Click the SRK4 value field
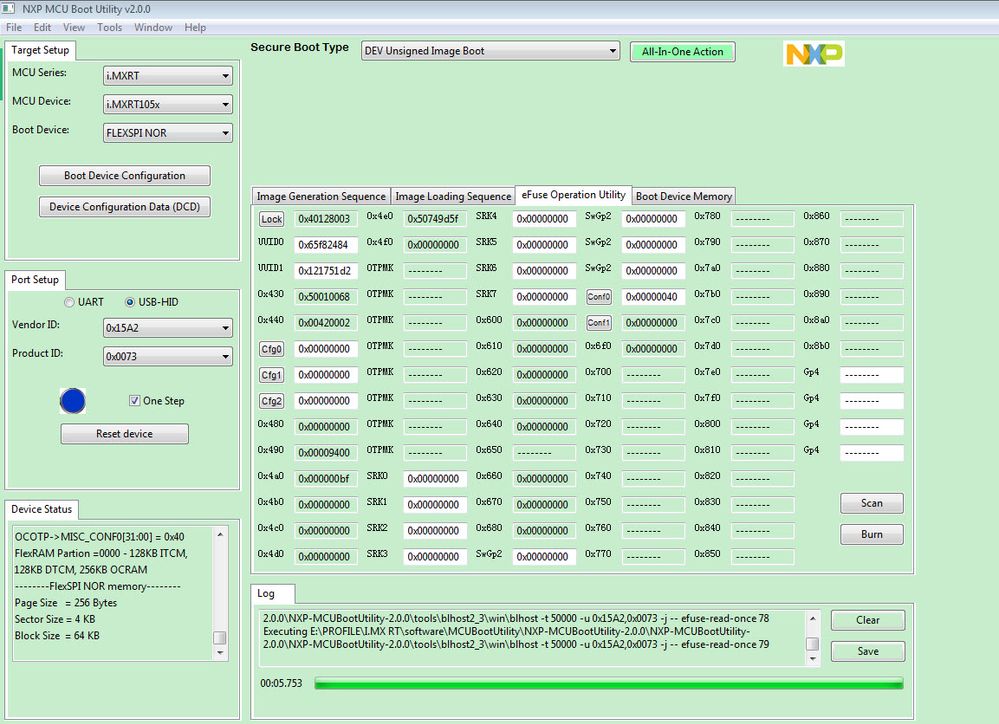 (x=544, y=219)
